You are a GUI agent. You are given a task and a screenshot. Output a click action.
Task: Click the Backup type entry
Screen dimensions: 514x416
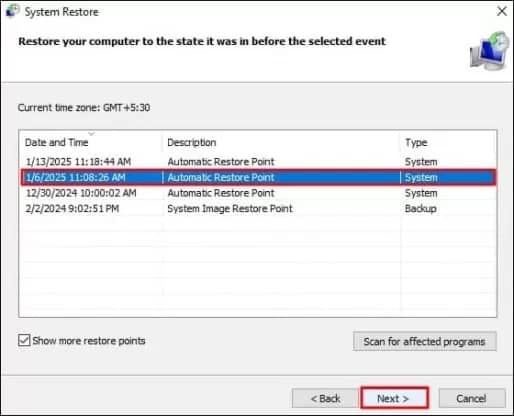(421, 209)
